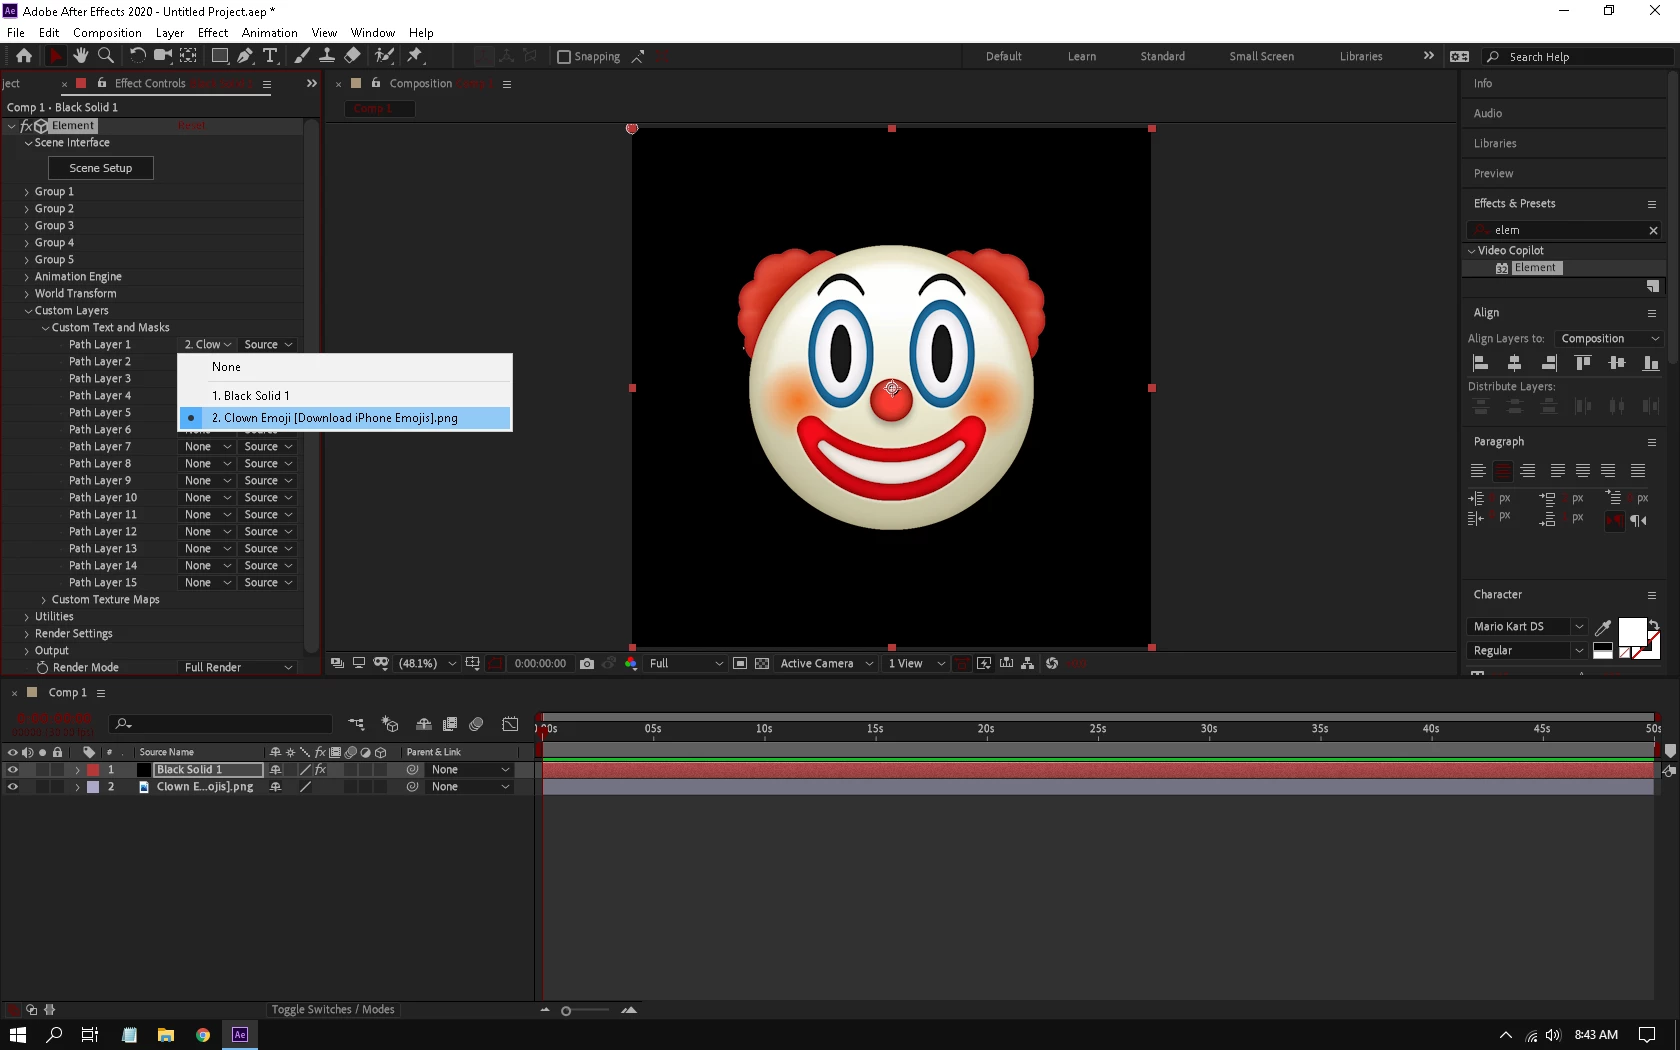Toggle the lock on Composition panel tab
The height and width of the screenshot is (1050, 1680).
pyautogui.click(x=376, y=83)
